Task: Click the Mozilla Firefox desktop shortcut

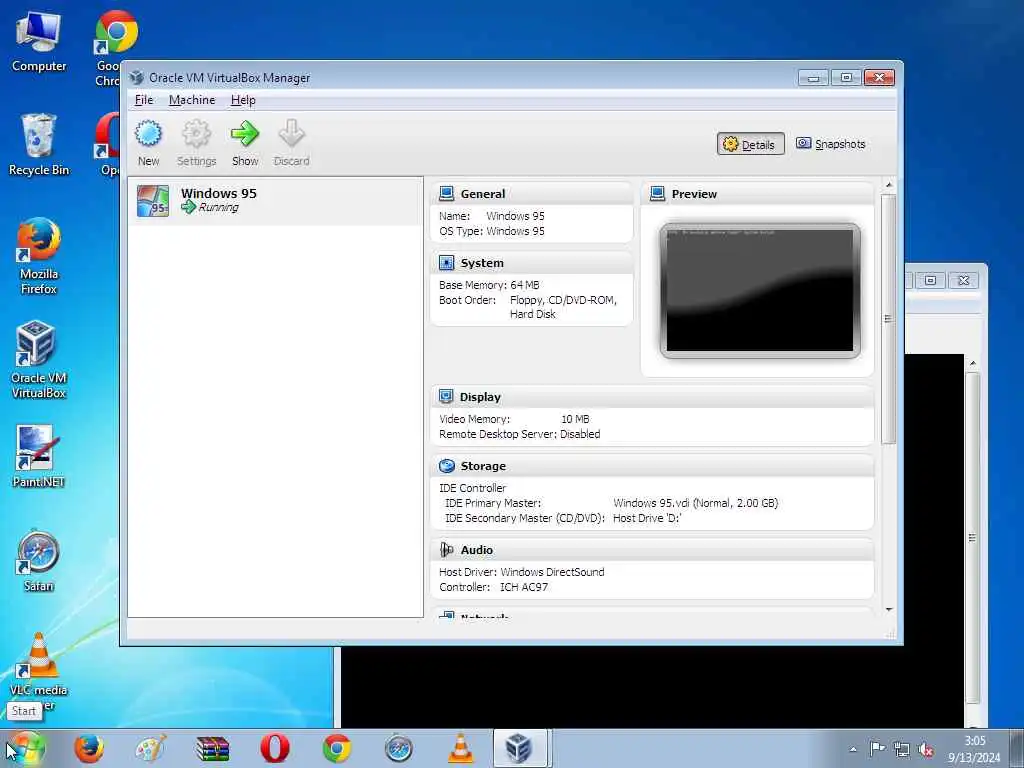Action: click(x=39, y=256)
